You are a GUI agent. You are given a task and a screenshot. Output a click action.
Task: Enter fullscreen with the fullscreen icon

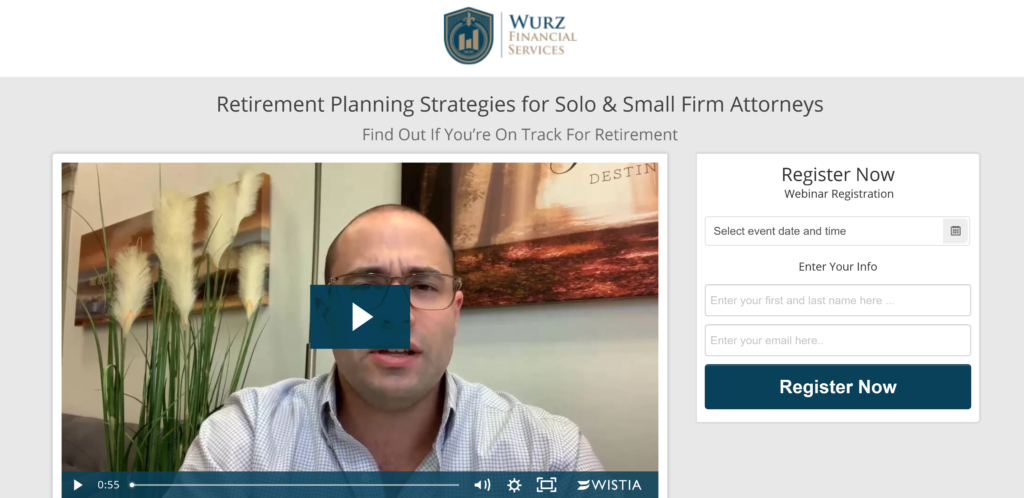(x=546, y=485)
